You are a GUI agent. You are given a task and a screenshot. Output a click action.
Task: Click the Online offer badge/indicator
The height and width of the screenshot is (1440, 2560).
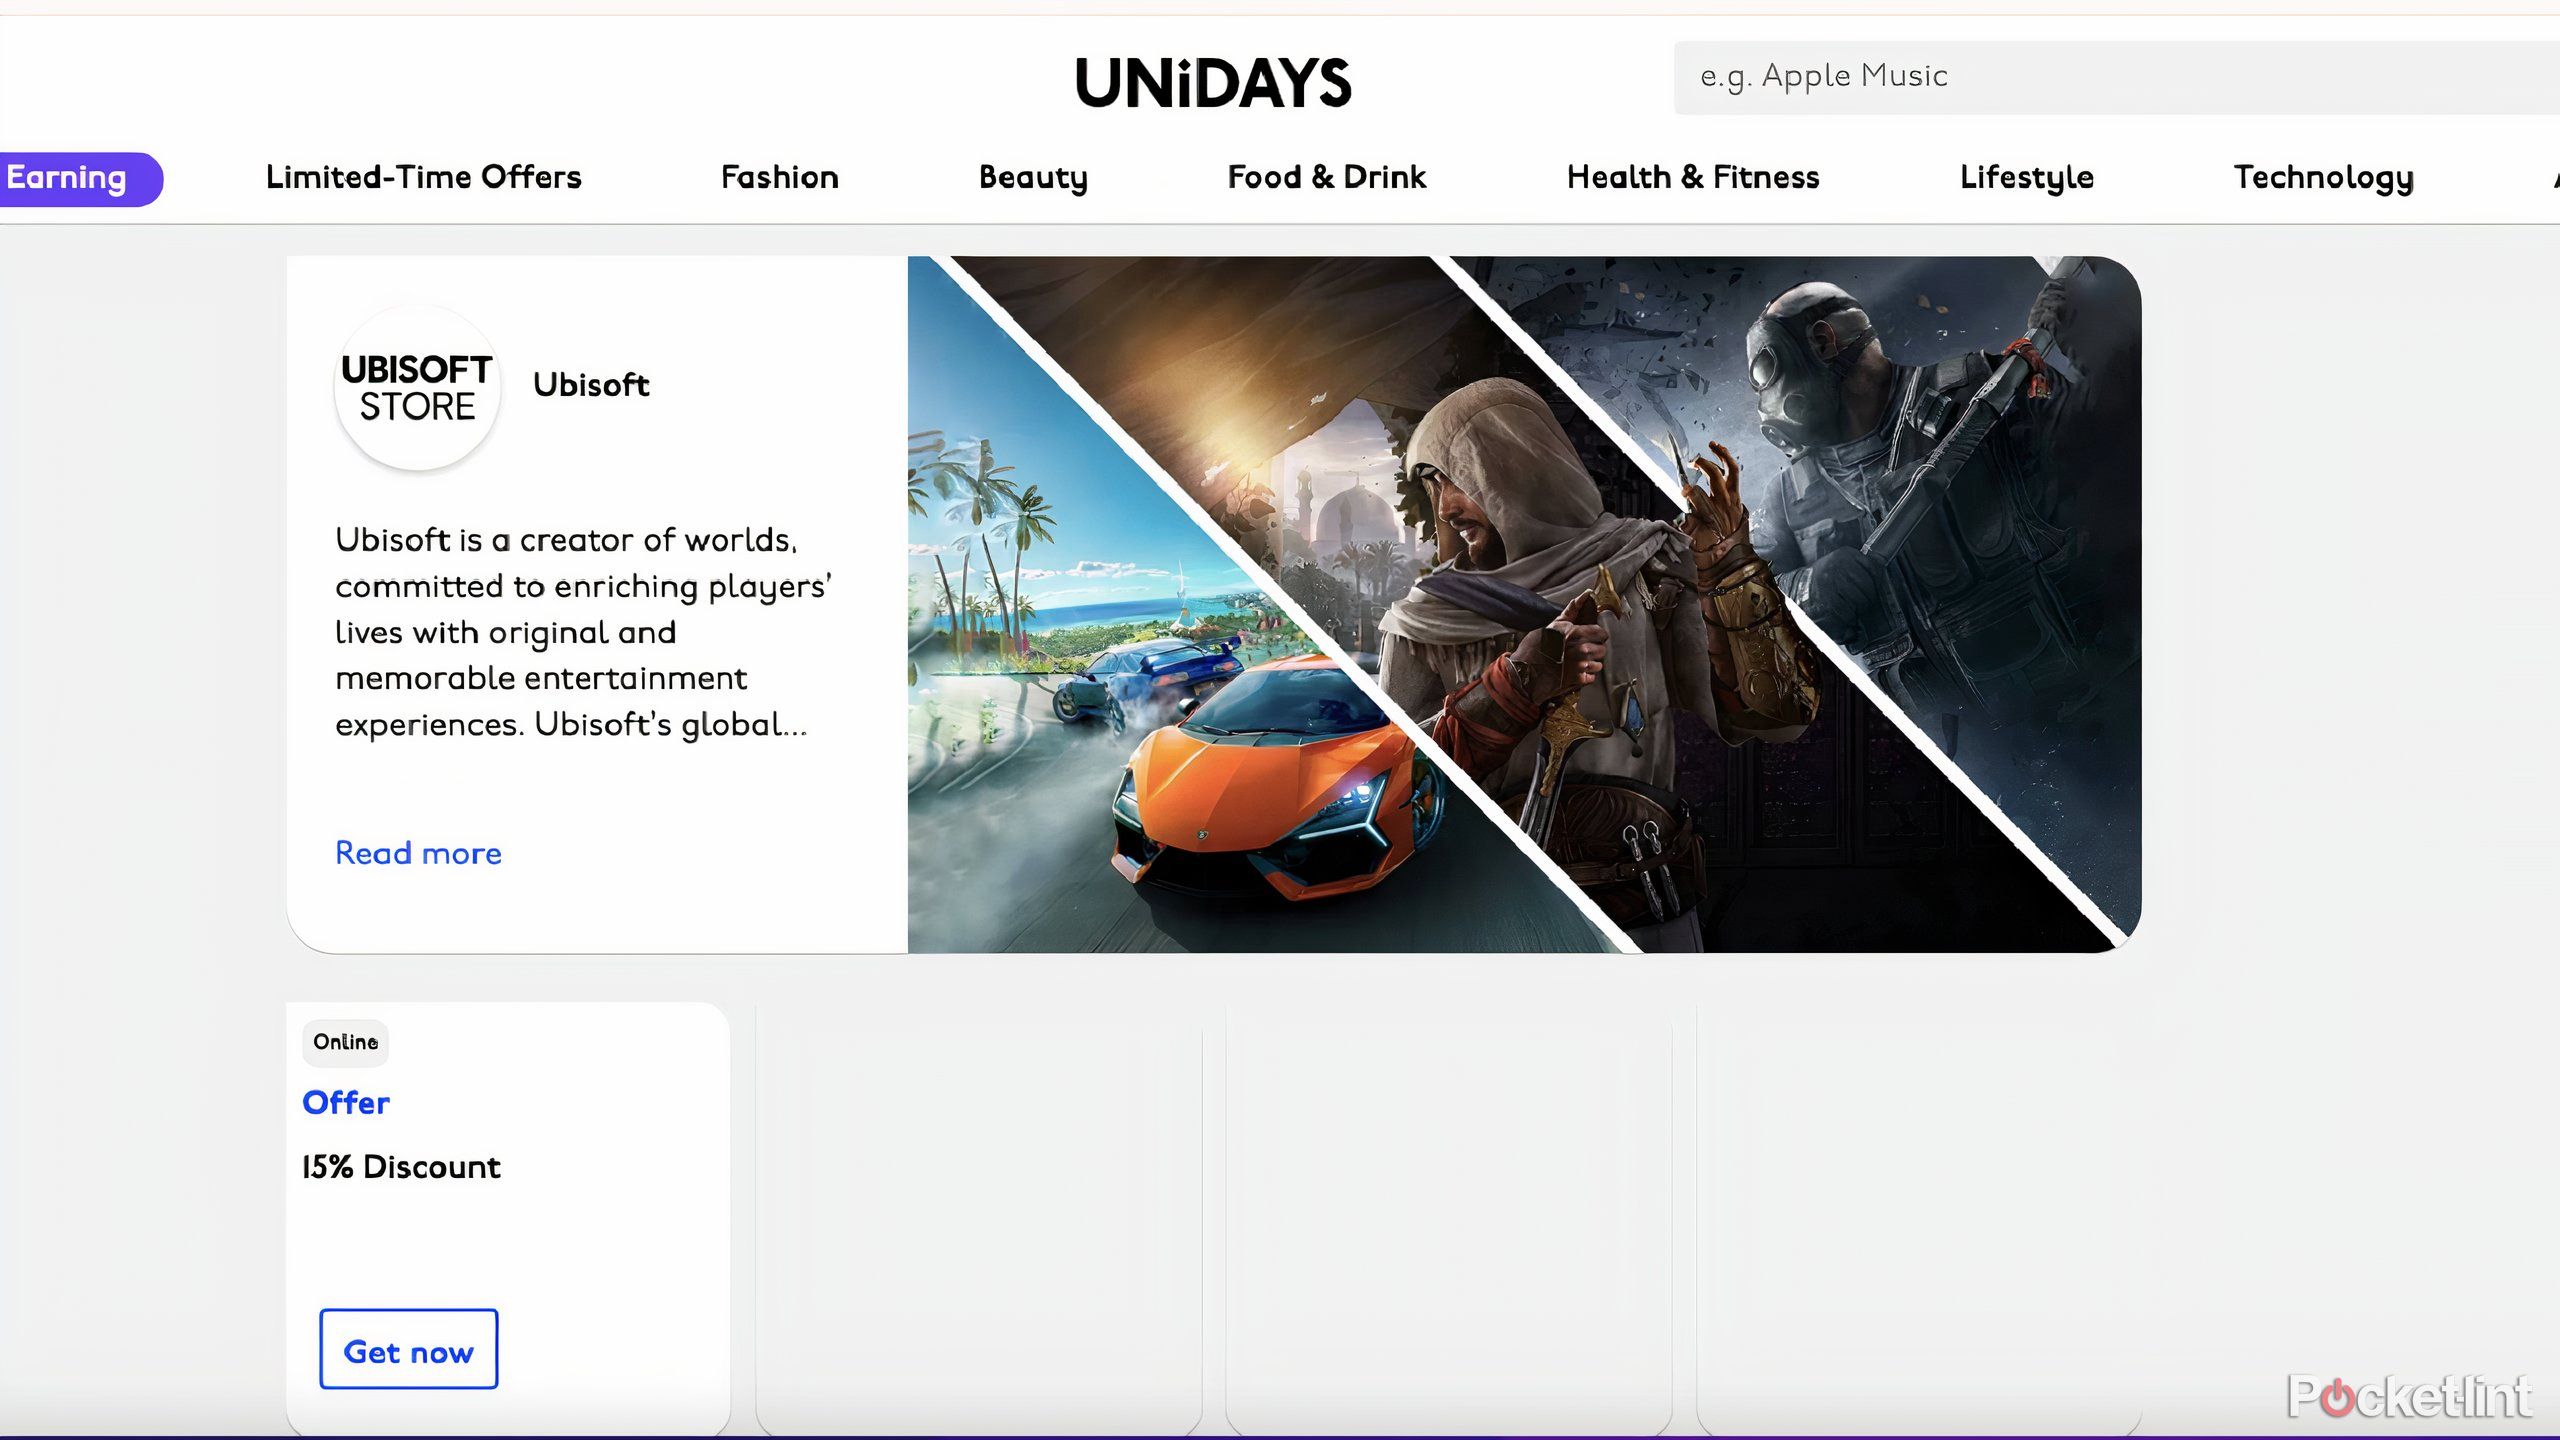[346, 1039]
